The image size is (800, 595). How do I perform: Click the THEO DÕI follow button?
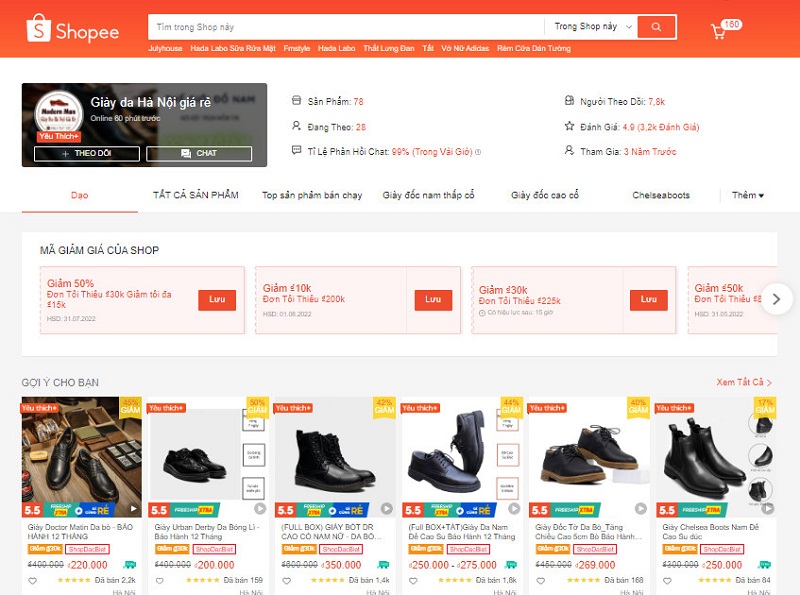[x=86, y=154]
